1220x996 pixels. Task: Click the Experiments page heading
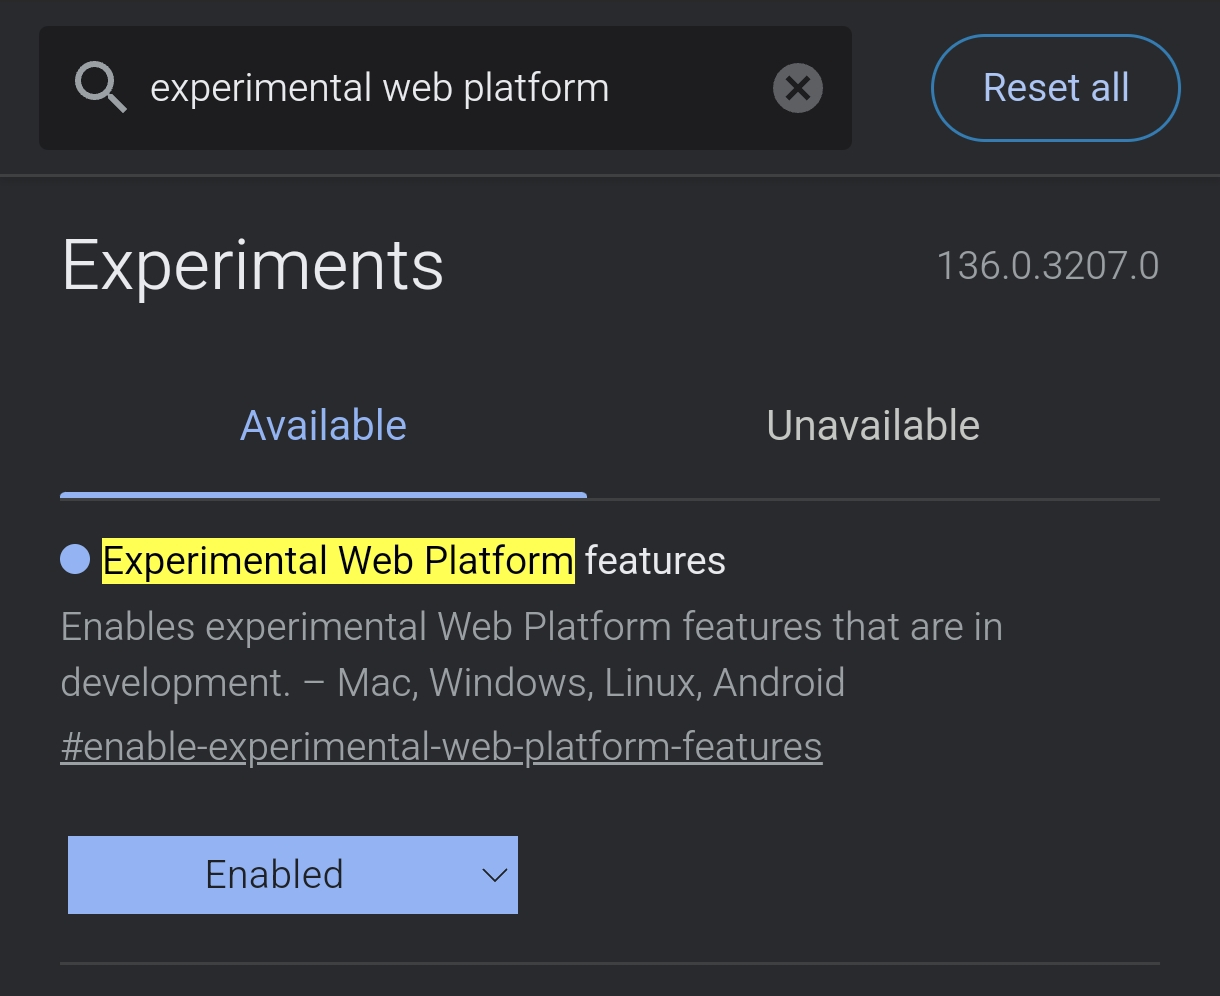coord(252,264)
